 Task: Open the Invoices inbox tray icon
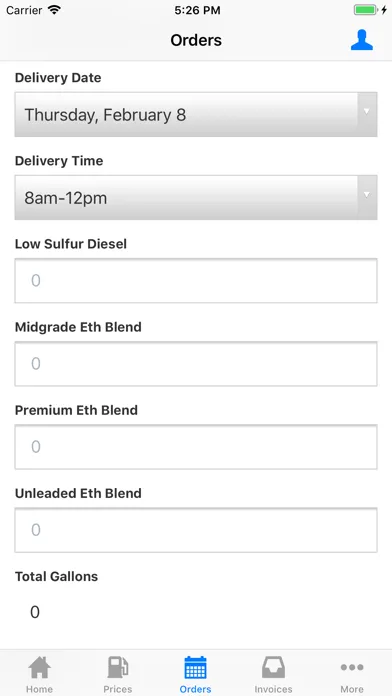click(x=273, y=667)
